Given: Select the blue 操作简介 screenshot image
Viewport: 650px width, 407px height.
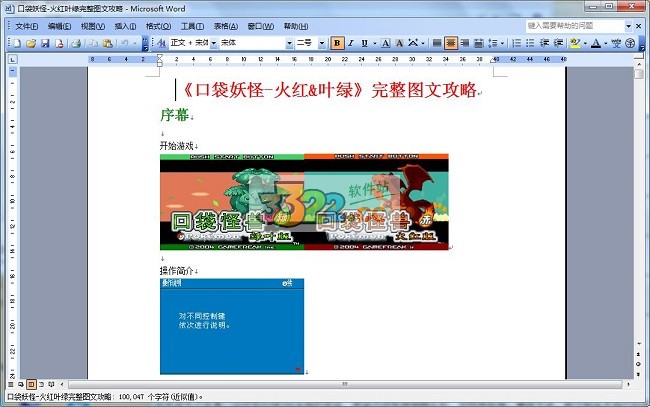Looking at the screenshot, I should click(232, 326).
